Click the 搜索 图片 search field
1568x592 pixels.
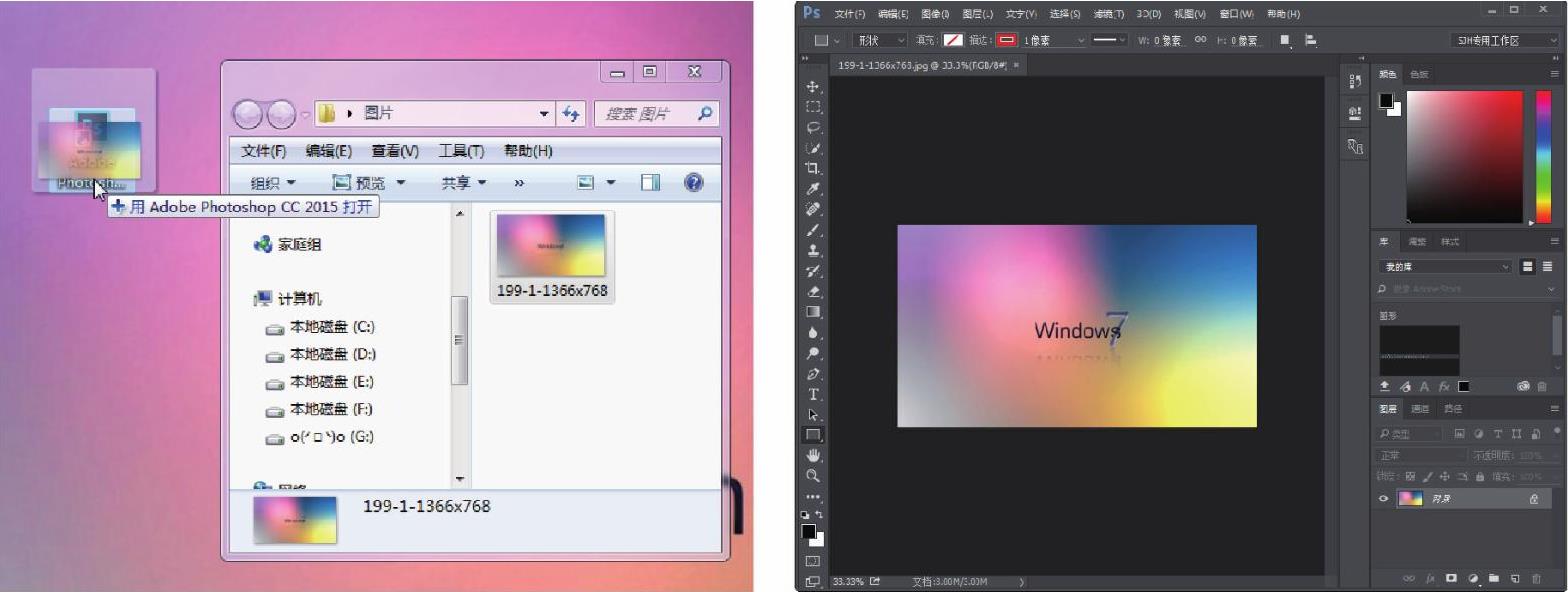click(x=656, y=114)
